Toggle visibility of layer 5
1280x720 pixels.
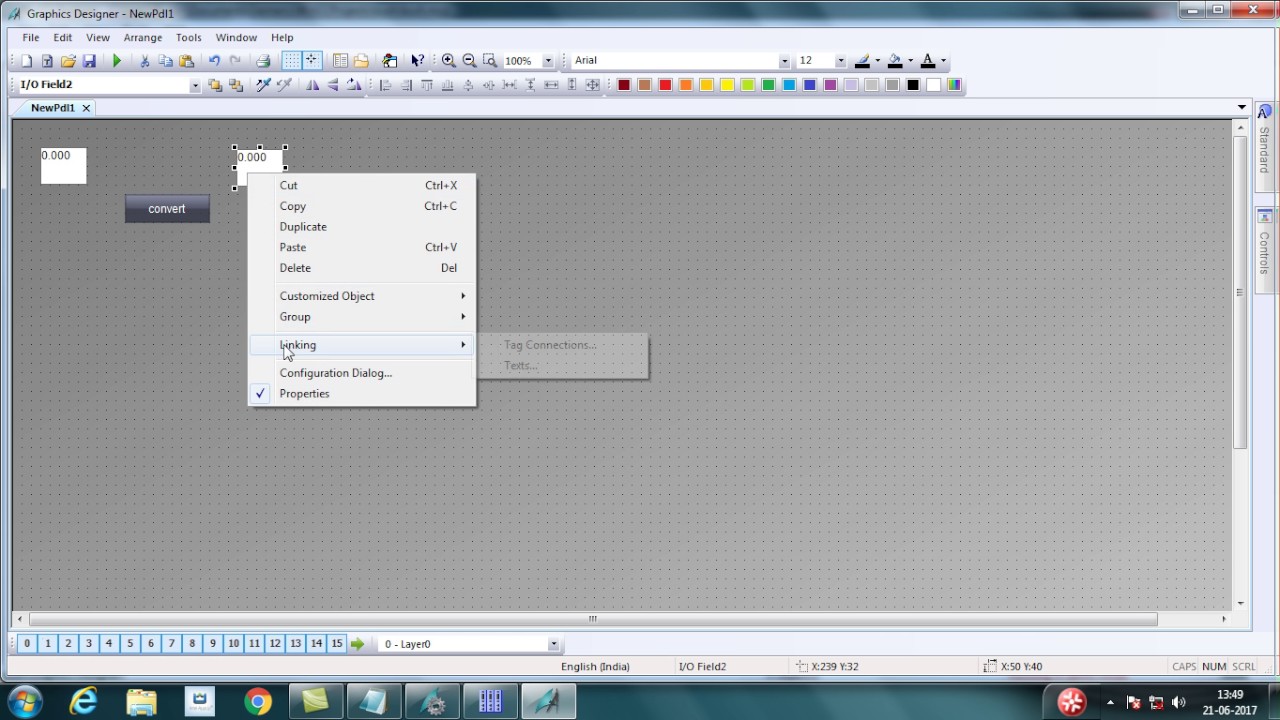coord(130,644)
